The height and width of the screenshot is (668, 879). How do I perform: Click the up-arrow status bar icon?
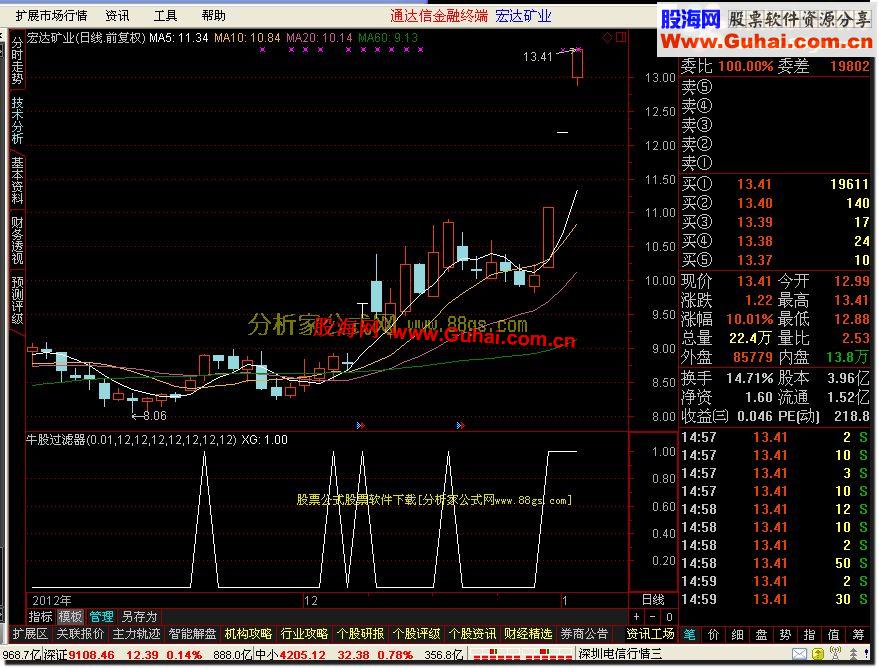pyautogui.click(x=853, y=654)
